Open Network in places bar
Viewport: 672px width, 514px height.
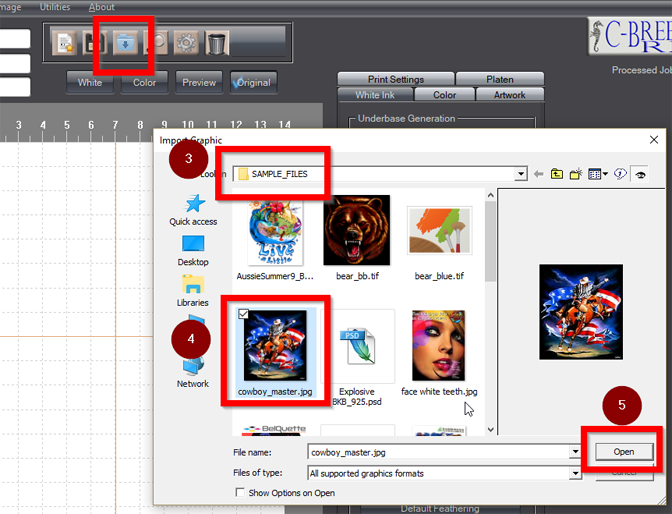tap(193, 372)
